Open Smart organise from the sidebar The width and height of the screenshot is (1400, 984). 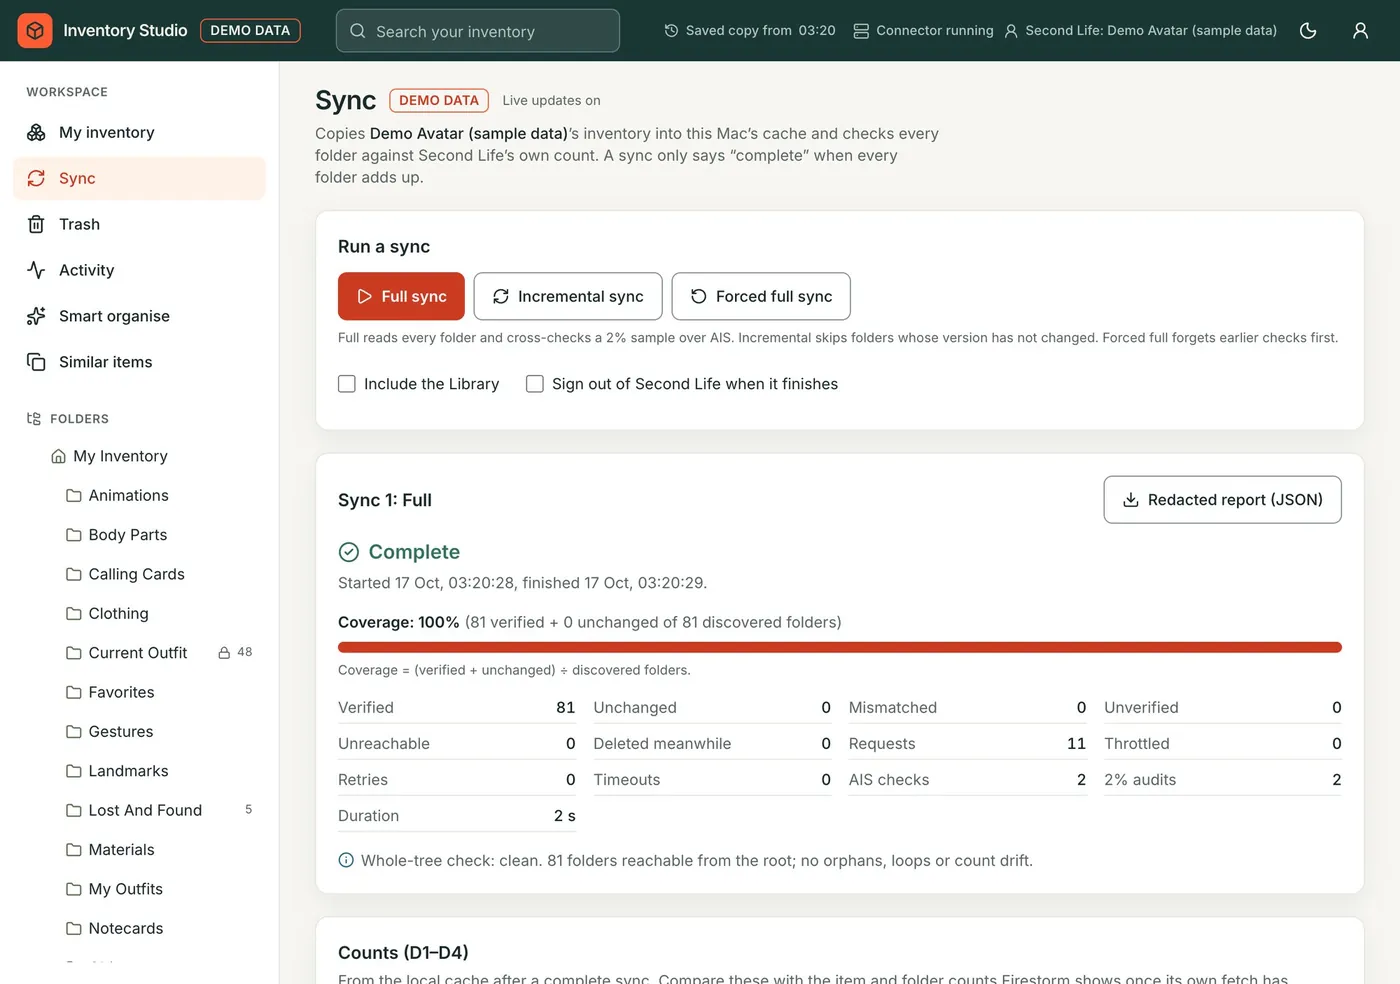(x=139, y=316)
